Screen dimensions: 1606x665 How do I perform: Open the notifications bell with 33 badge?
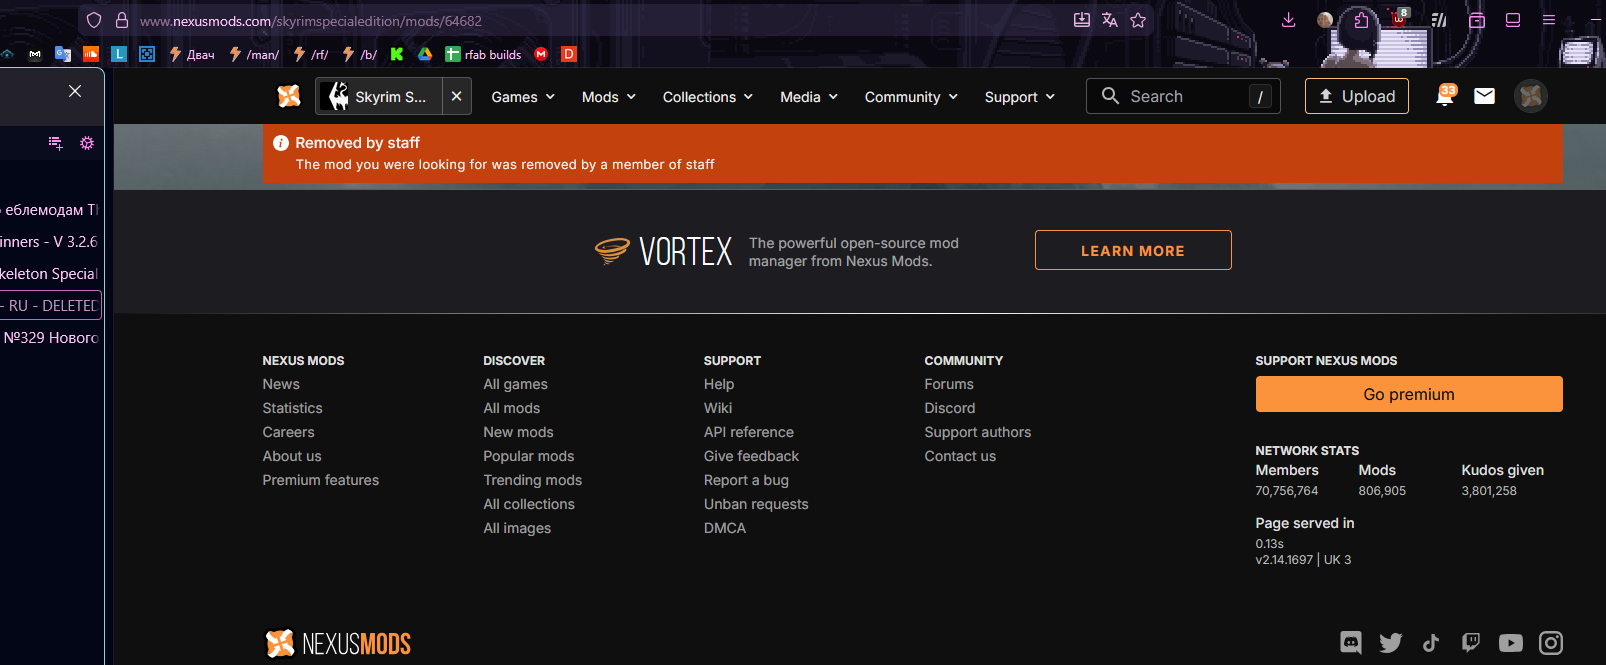point(1445,96)
